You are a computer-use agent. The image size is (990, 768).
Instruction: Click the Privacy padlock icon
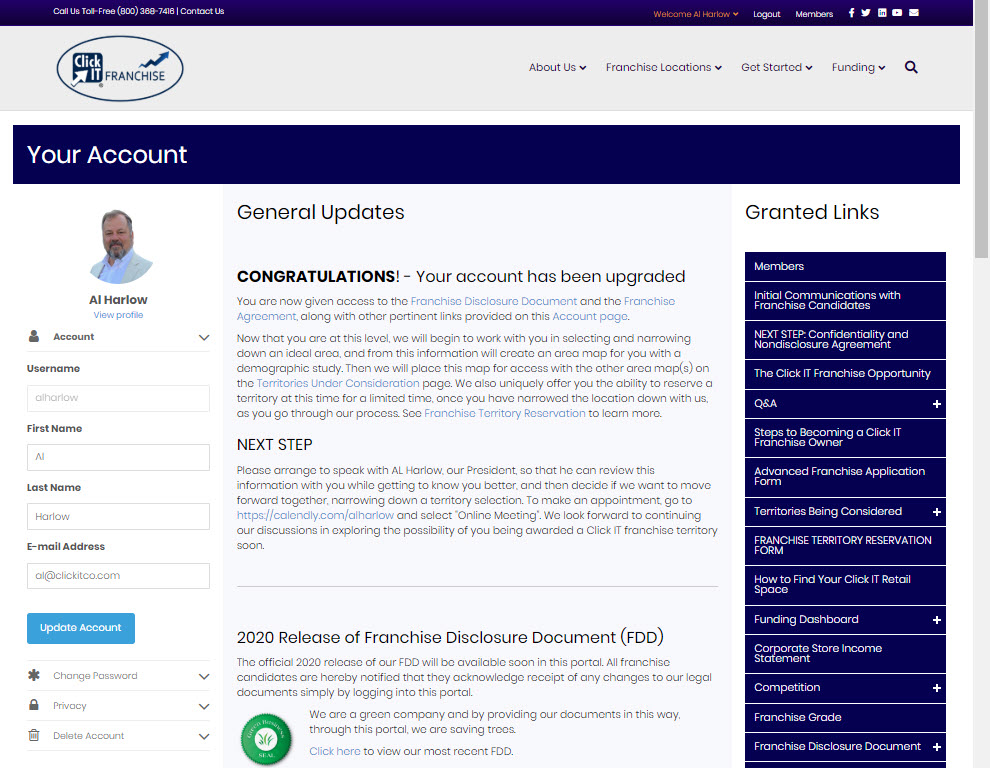pyautogui.click(x=34, y=705)
